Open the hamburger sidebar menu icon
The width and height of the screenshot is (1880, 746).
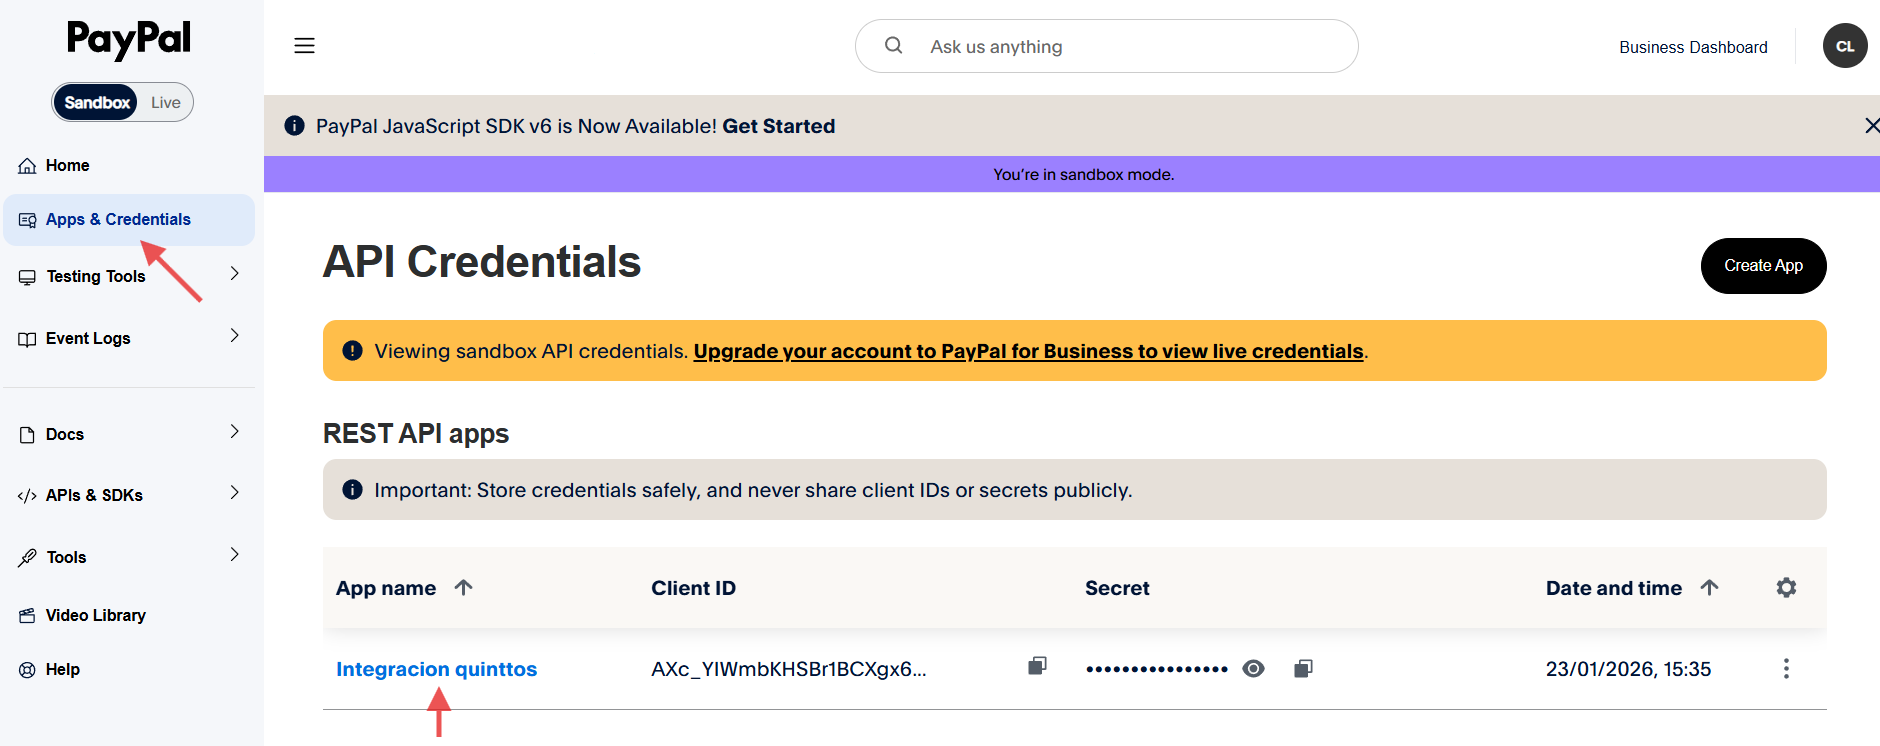(x=304, y=46)
